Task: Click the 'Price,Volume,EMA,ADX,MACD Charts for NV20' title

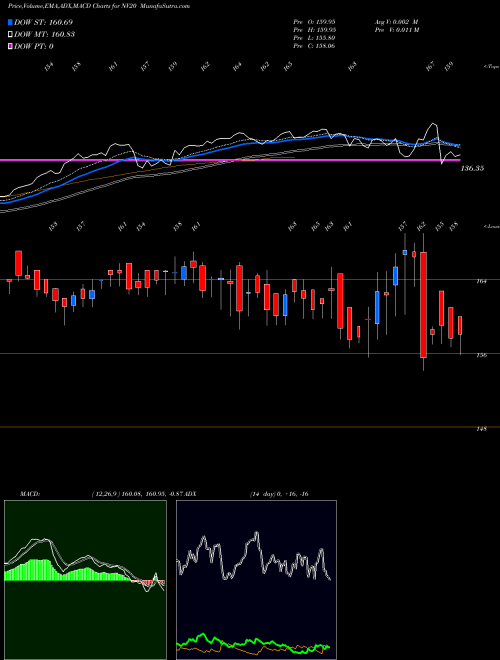Action: 71,6
